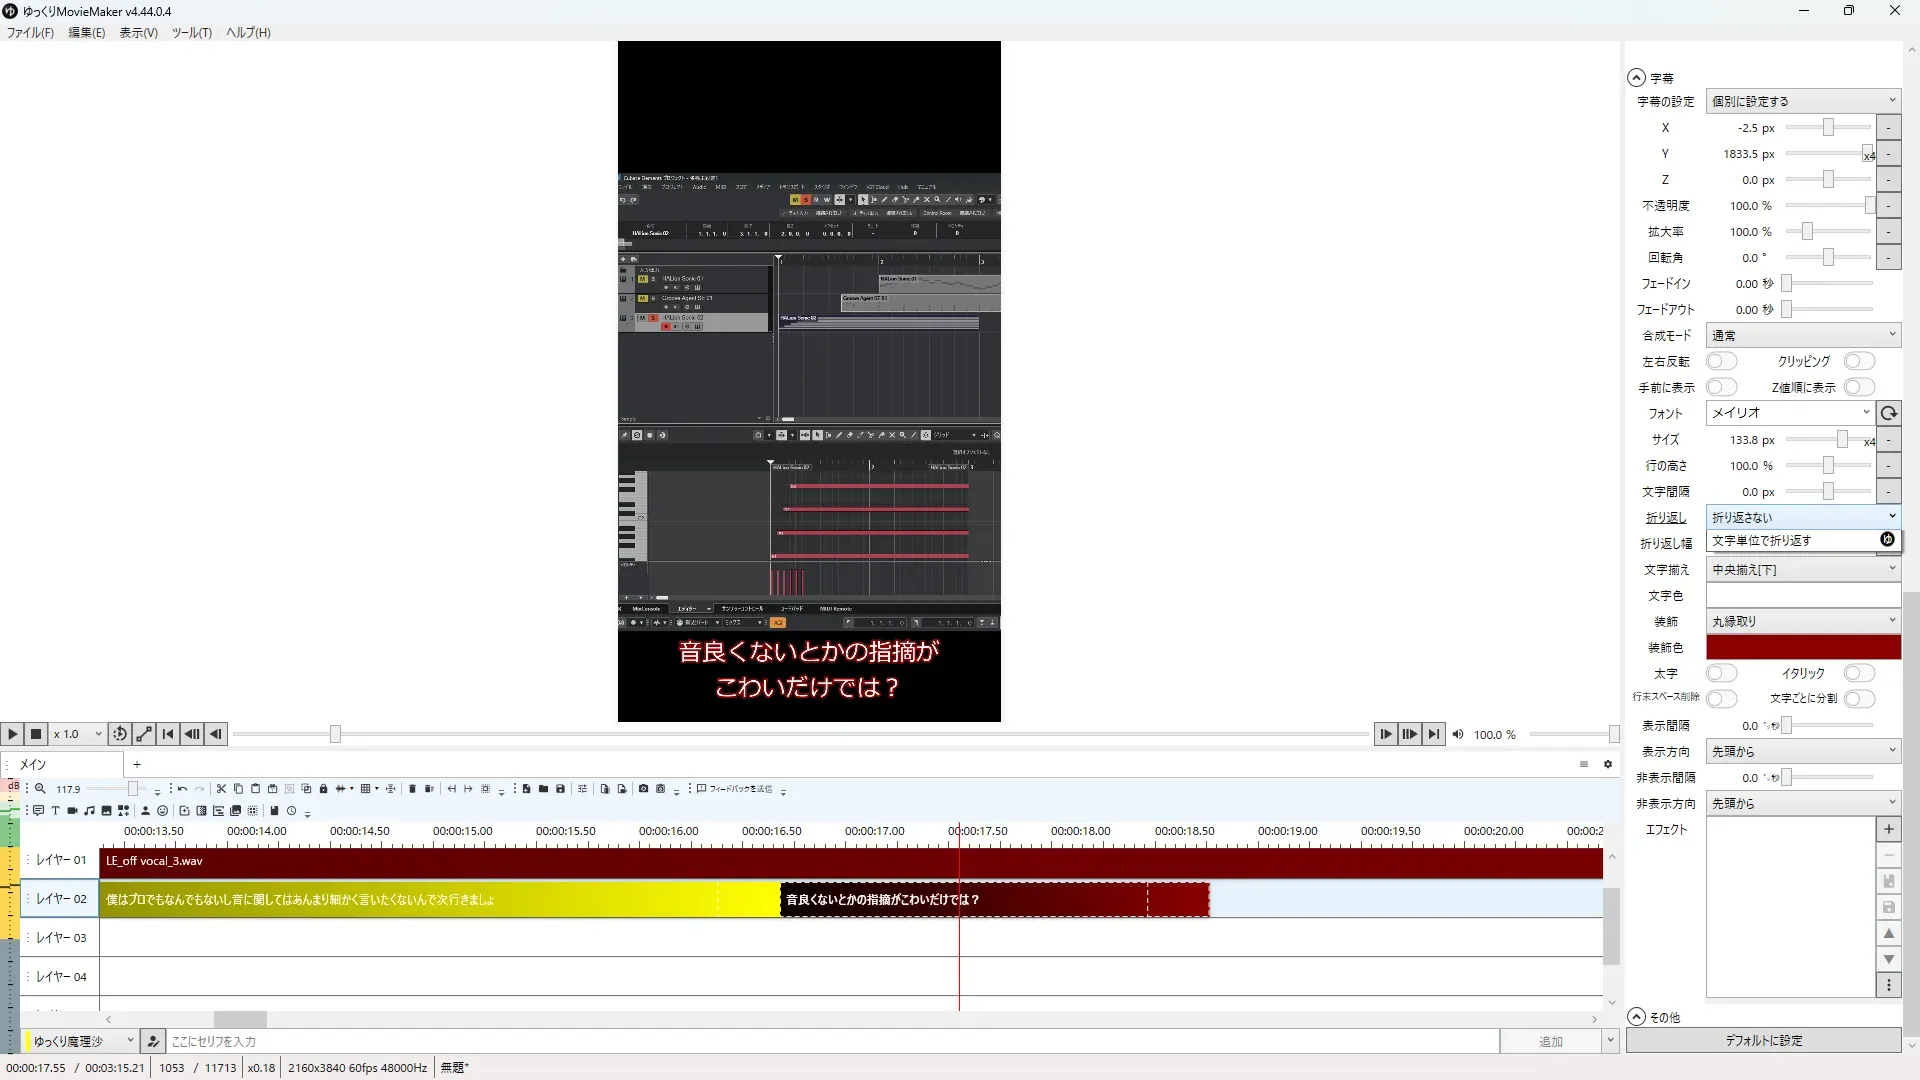Click the ここにセリフを入力 text field
The height and width of the screenshot is (1080, 1920).
pyautogui.click(x=830, y=1041)
